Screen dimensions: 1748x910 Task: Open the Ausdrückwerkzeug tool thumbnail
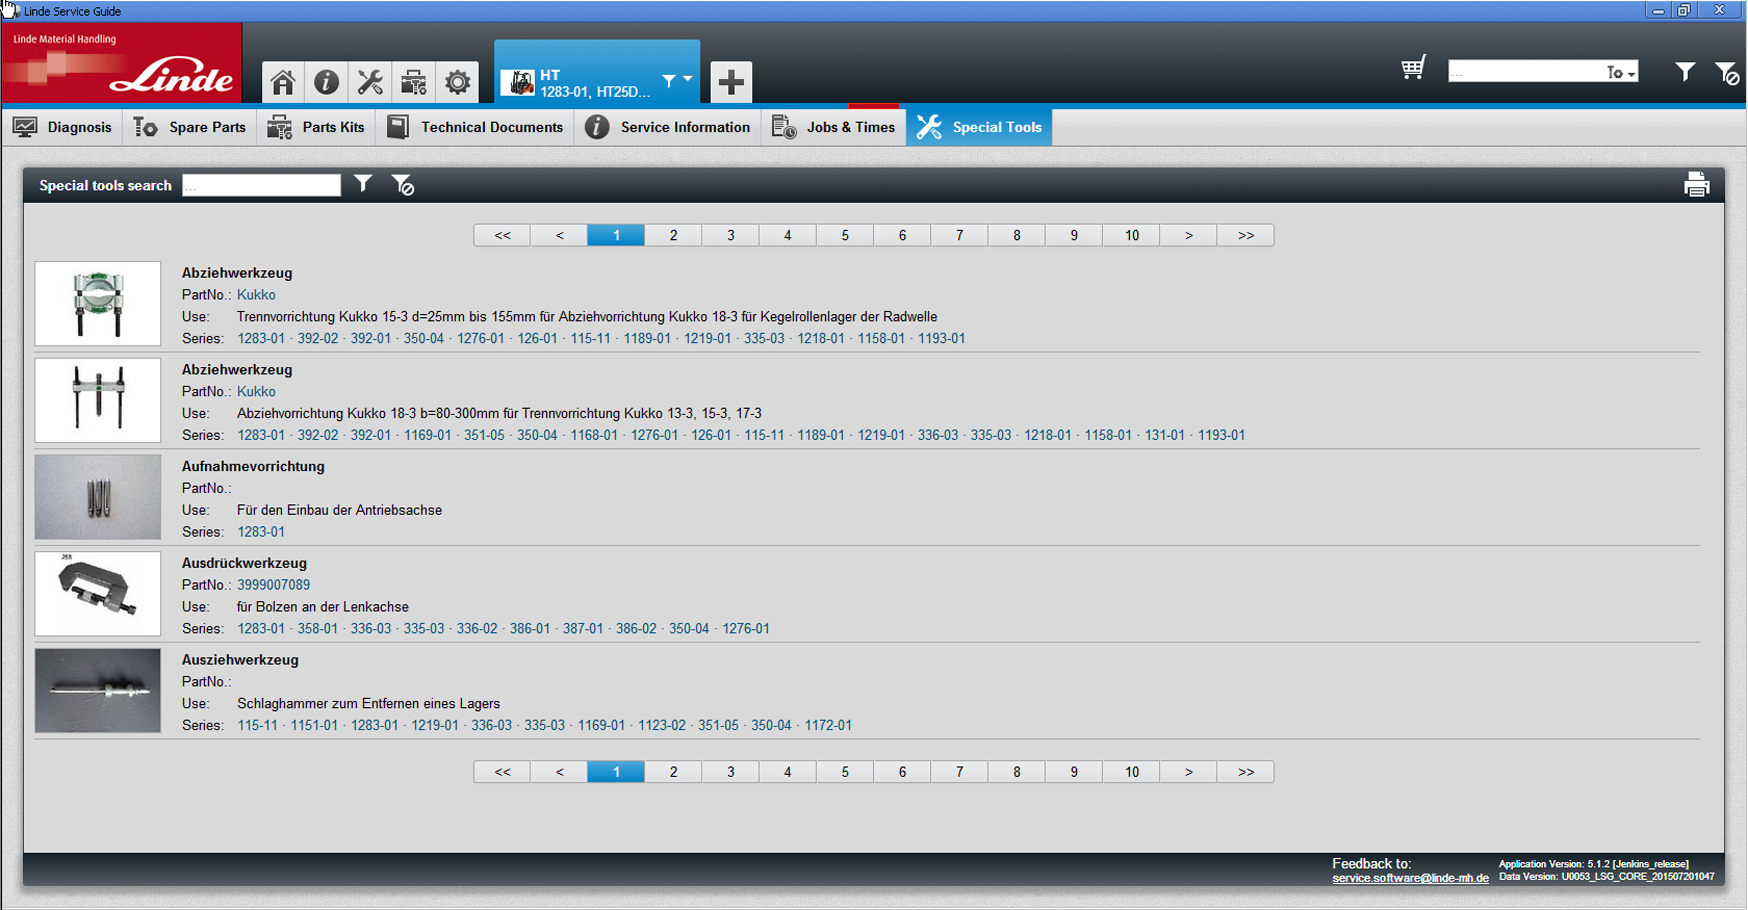[x=97, y=594]
